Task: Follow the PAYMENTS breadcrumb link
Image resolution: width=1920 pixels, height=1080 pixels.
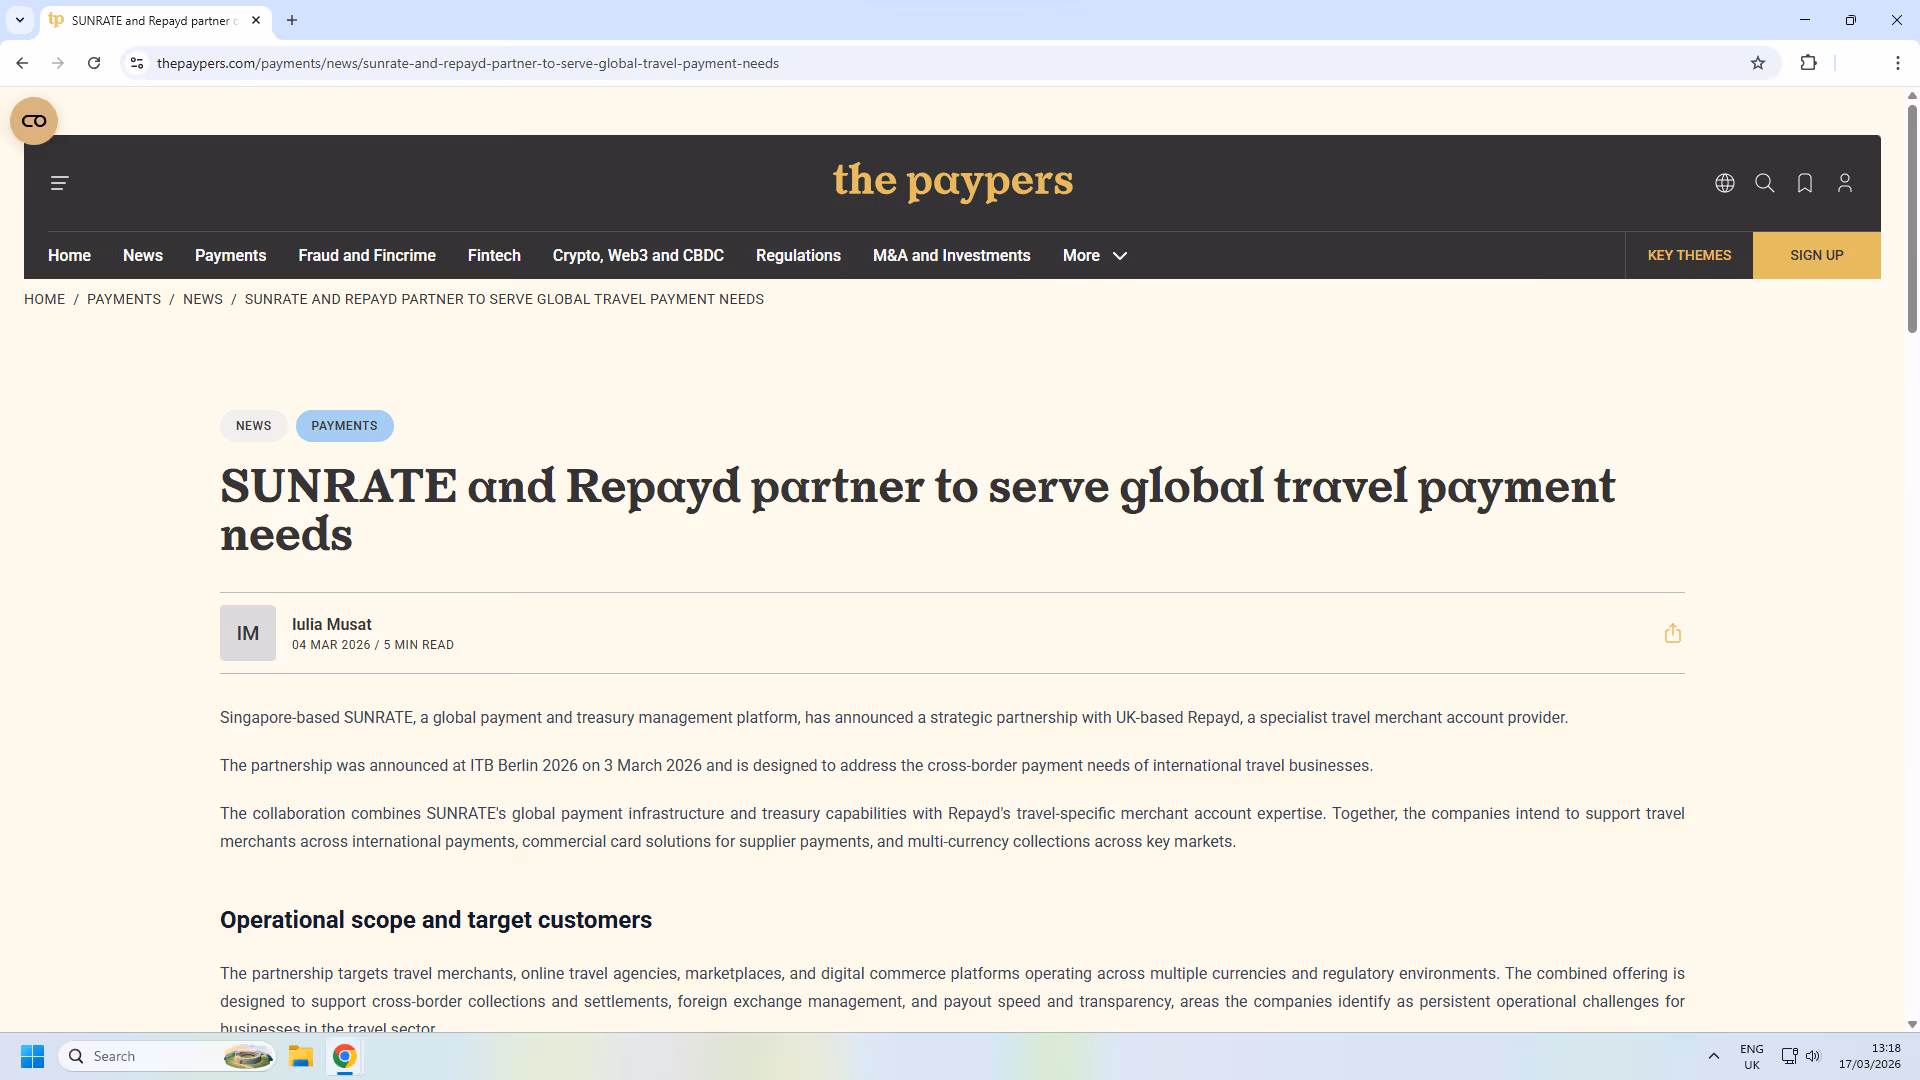Action: 124,299
